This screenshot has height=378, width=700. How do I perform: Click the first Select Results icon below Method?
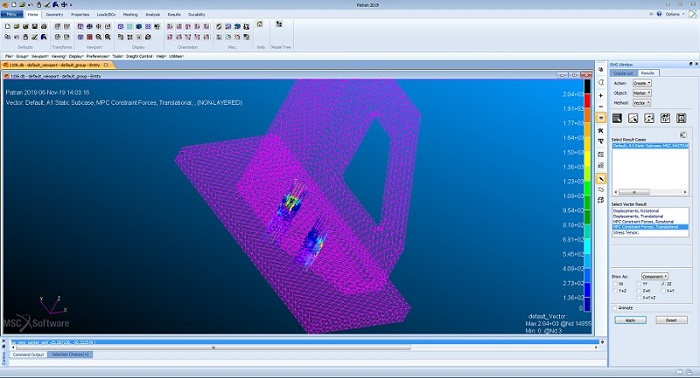pyautogui.click(x=617, y=118)
